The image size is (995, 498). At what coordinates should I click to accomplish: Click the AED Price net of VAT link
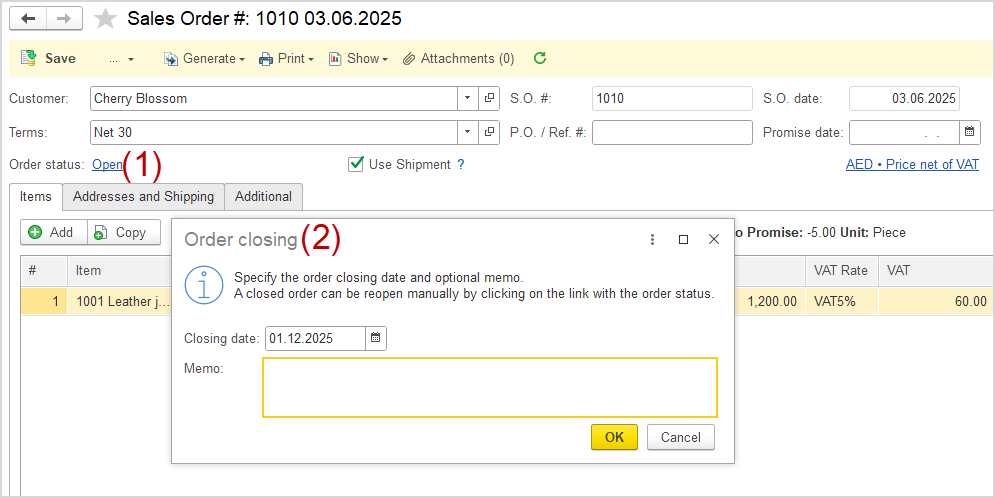click(912, 165)
